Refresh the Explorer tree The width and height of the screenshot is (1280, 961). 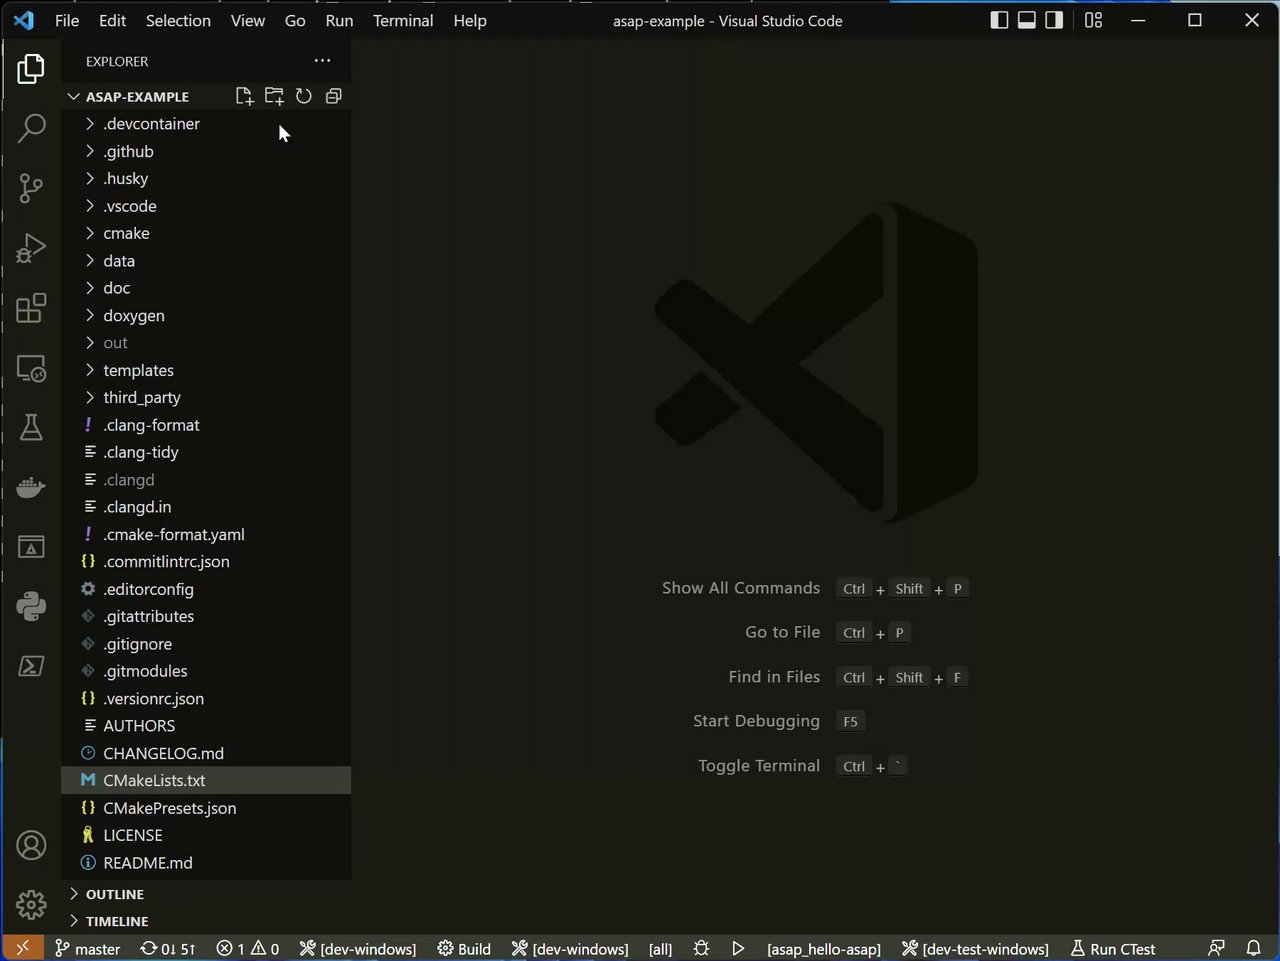[x=304, y=96]
